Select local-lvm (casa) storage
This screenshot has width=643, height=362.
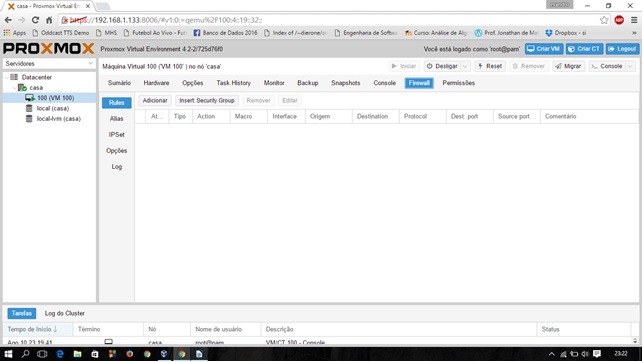(x=58, y=119)
